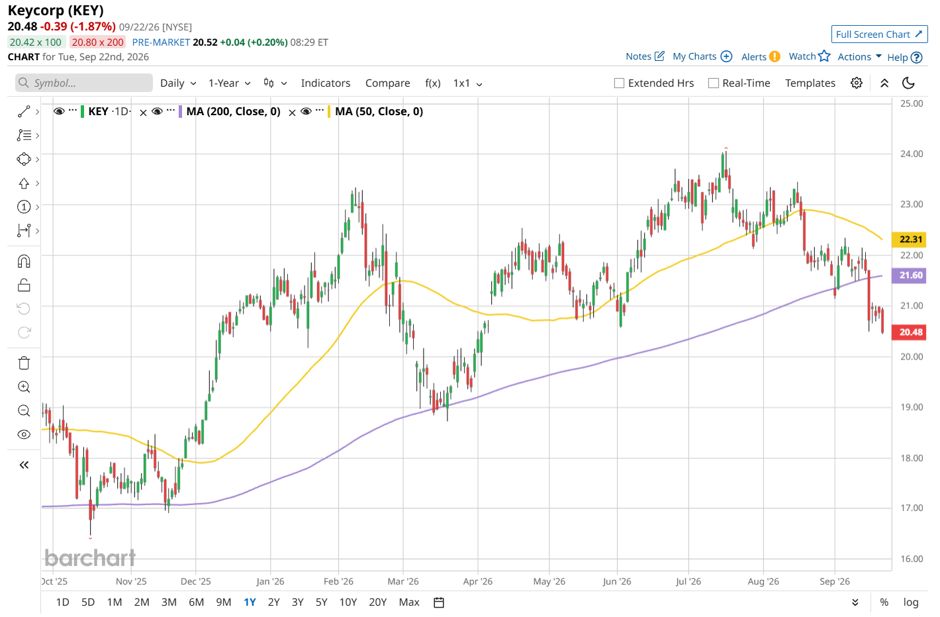
Task: Select the 6M time range tab
Action: [196, 602]
